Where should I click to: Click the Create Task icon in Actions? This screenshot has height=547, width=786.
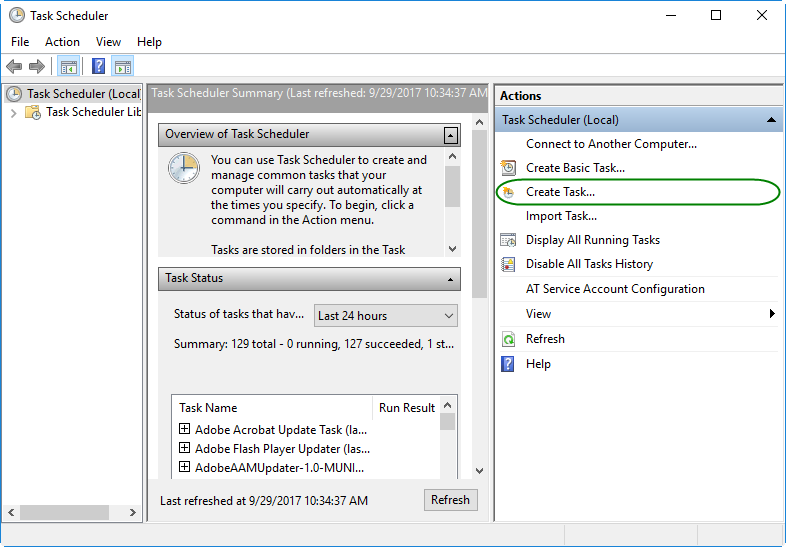tap(508, 192)
